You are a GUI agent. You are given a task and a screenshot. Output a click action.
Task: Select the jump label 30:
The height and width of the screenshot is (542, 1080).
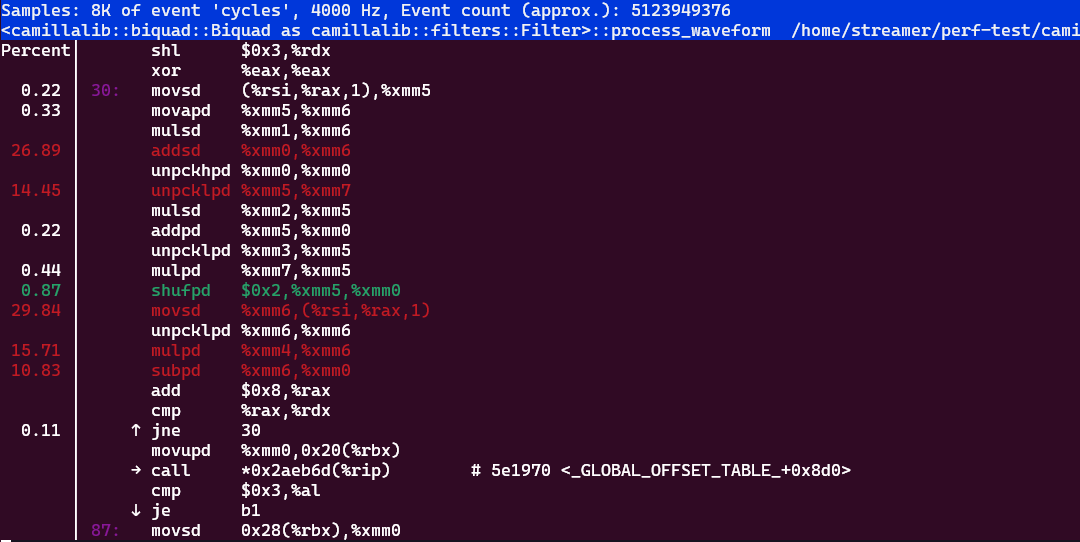[105, 90]
